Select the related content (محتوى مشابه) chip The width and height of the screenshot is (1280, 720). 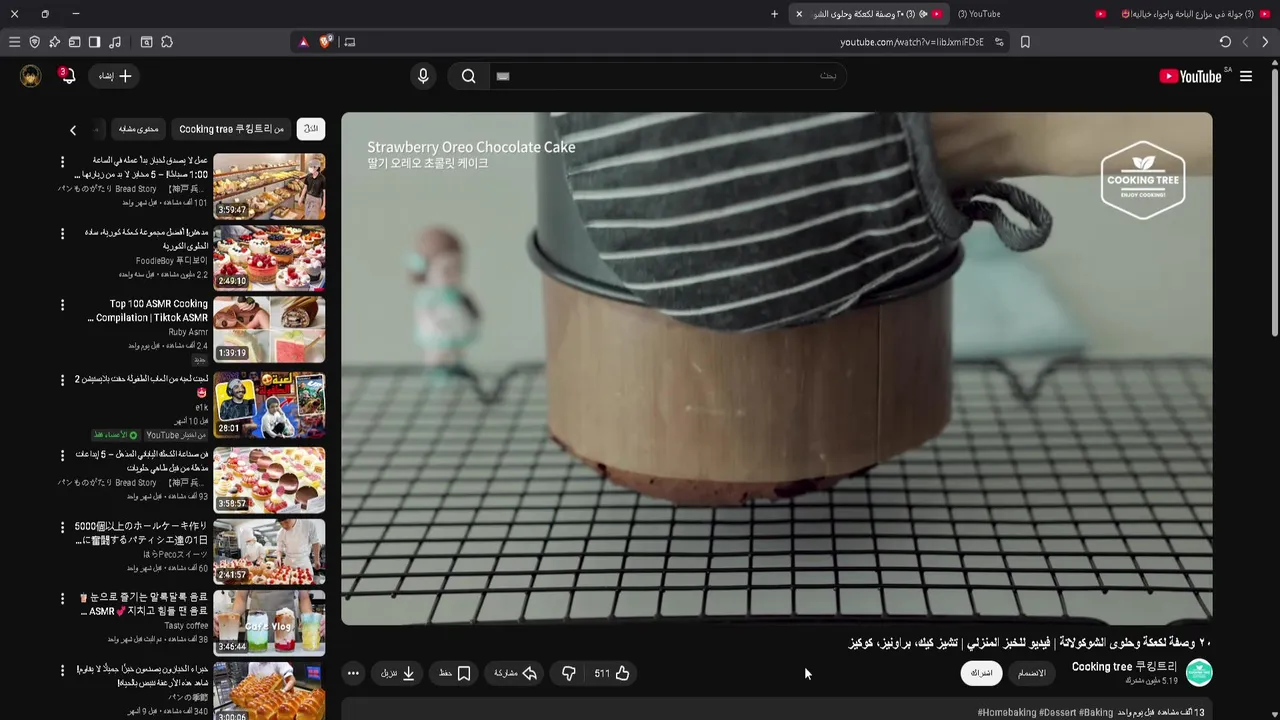[x=139, y=129]
